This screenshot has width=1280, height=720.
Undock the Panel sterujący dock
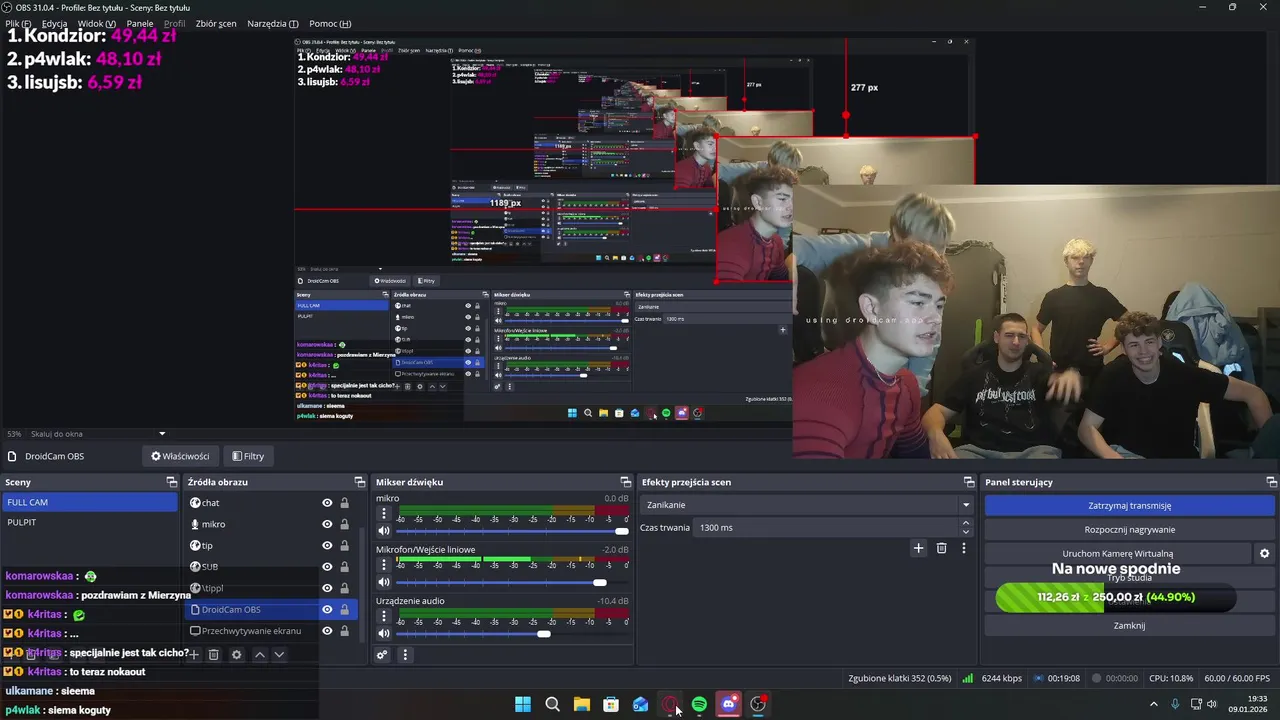1271,482
